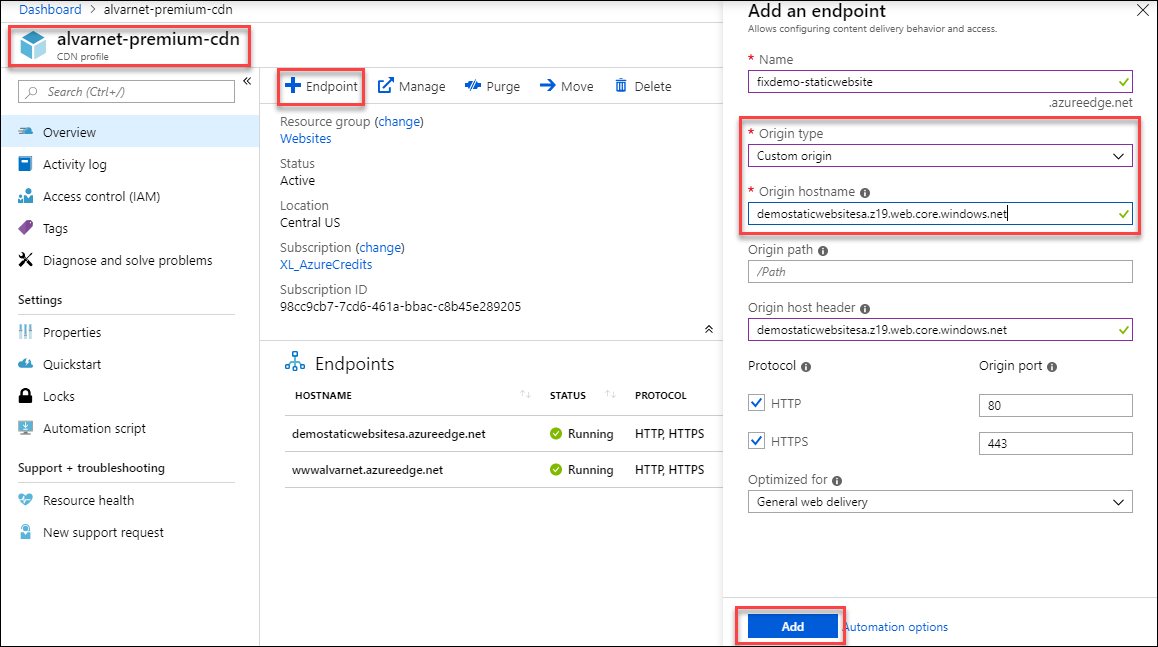The width and height of the screenshot is (1158, 647).
Task: Open the Optimized for dropdown
Action: pyautogui.click(x=939, y=501)
